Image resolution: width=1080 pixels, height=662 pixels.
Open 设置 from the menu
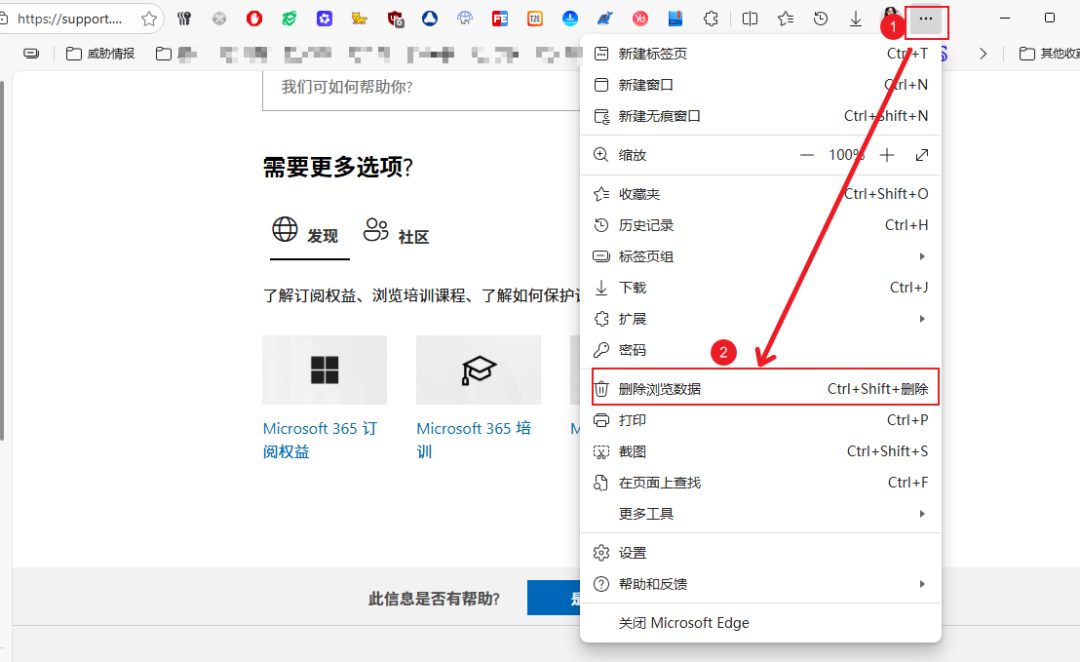click(760, 553)
